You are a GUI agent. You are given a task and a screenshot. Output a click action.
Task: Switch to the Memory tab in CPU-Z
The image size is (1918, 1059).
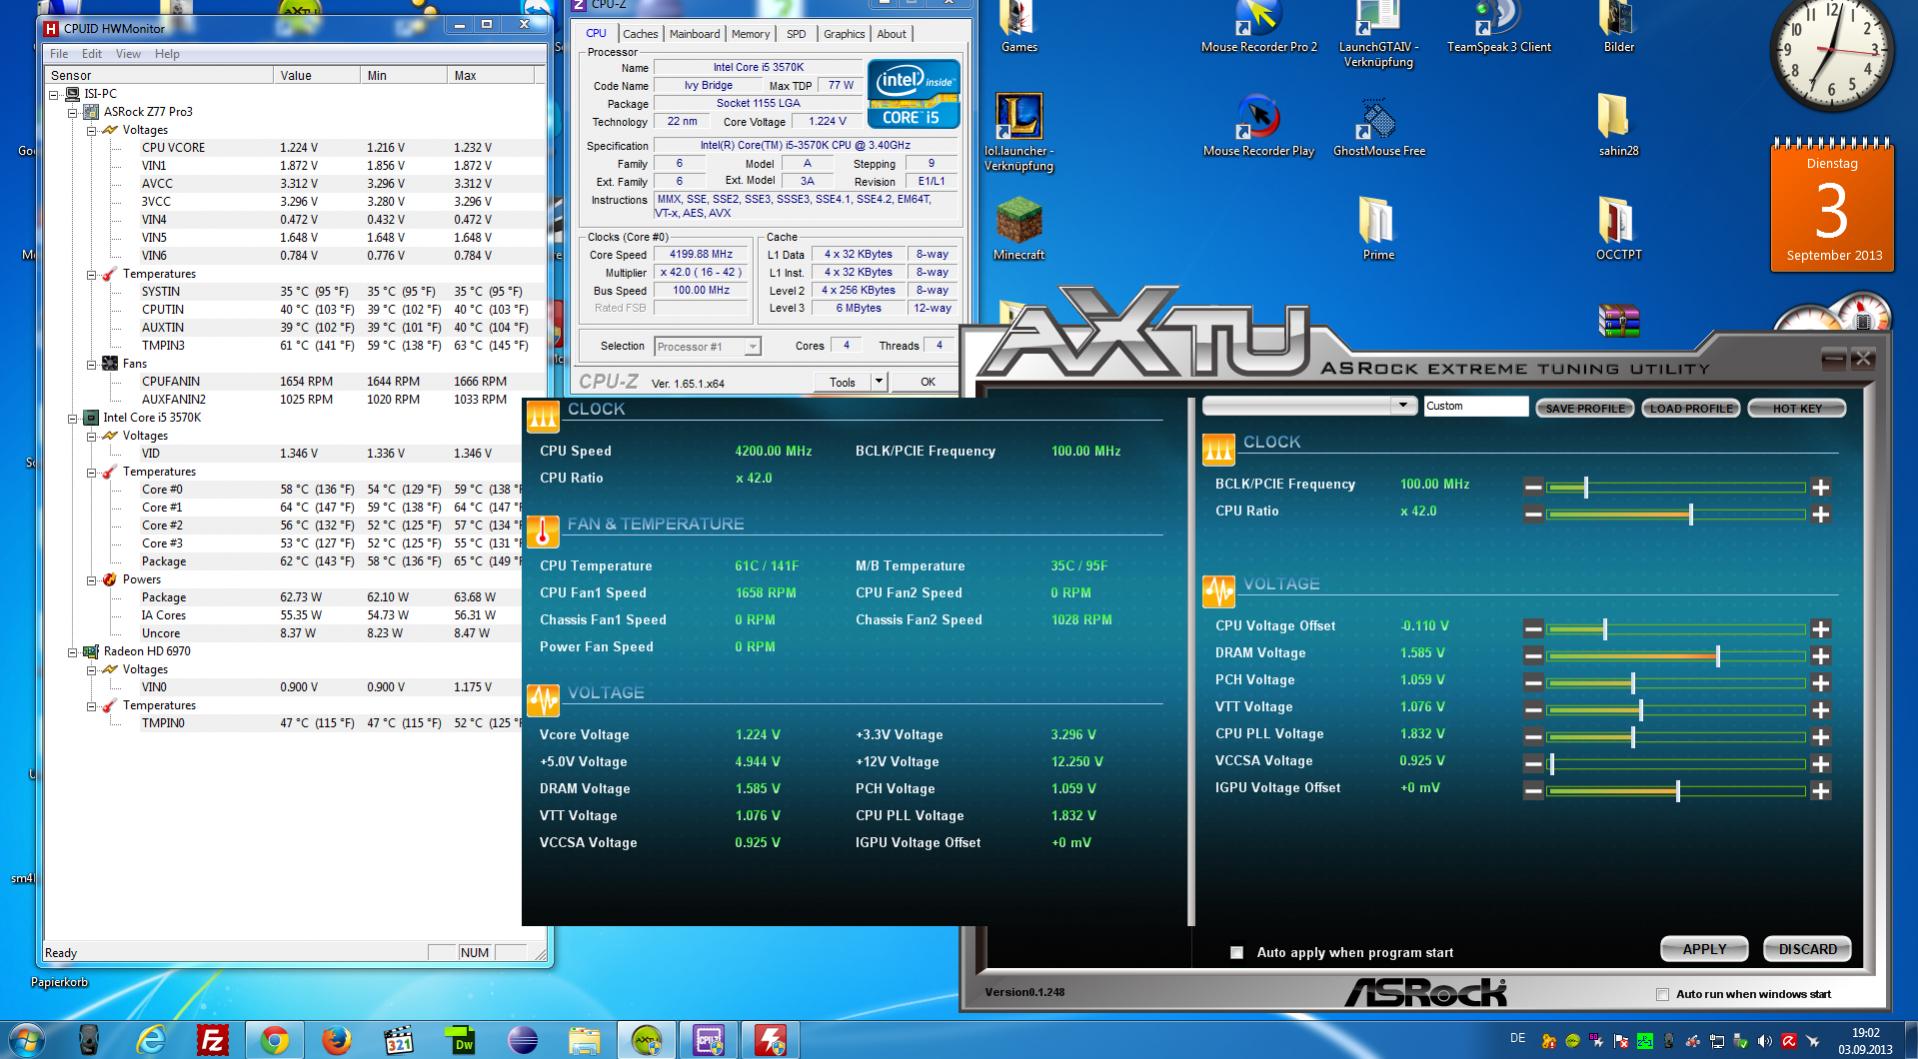point(750,34)
